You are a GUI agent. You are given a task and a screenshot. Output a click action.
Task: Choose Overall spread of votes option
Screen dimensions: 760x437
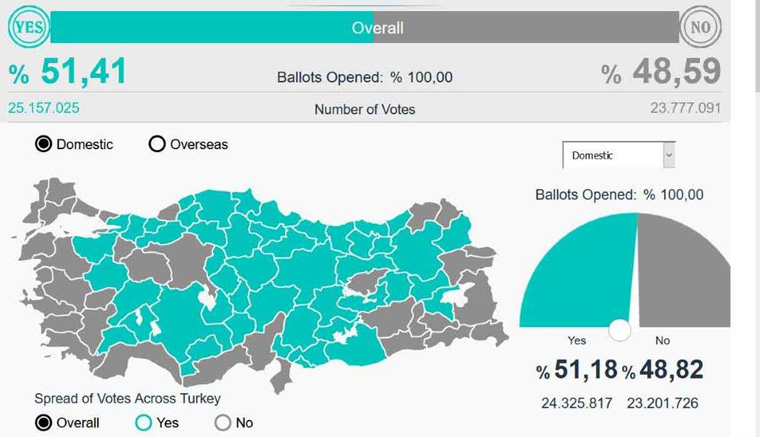pyautogui.click(x=44, y=422)
